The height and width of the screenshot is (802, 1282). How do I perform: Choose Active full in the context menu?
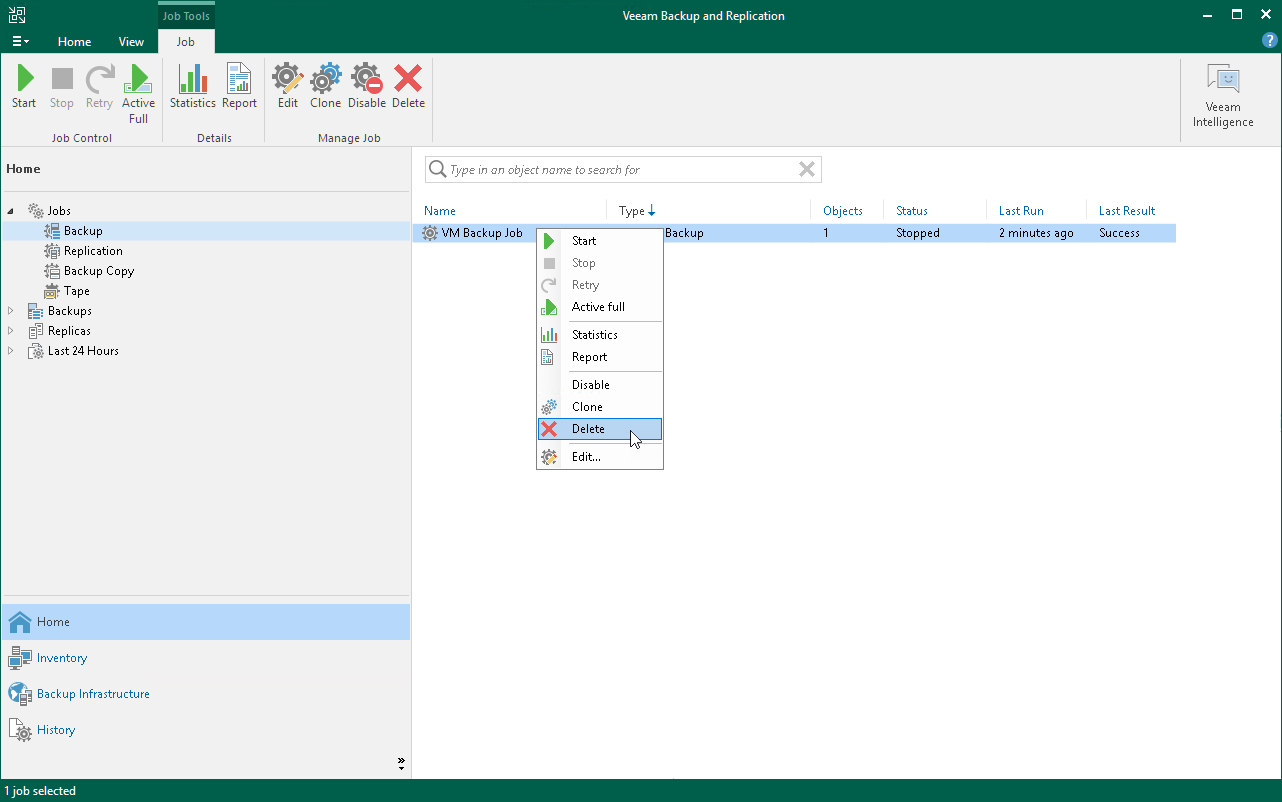(x=600, y=307)
